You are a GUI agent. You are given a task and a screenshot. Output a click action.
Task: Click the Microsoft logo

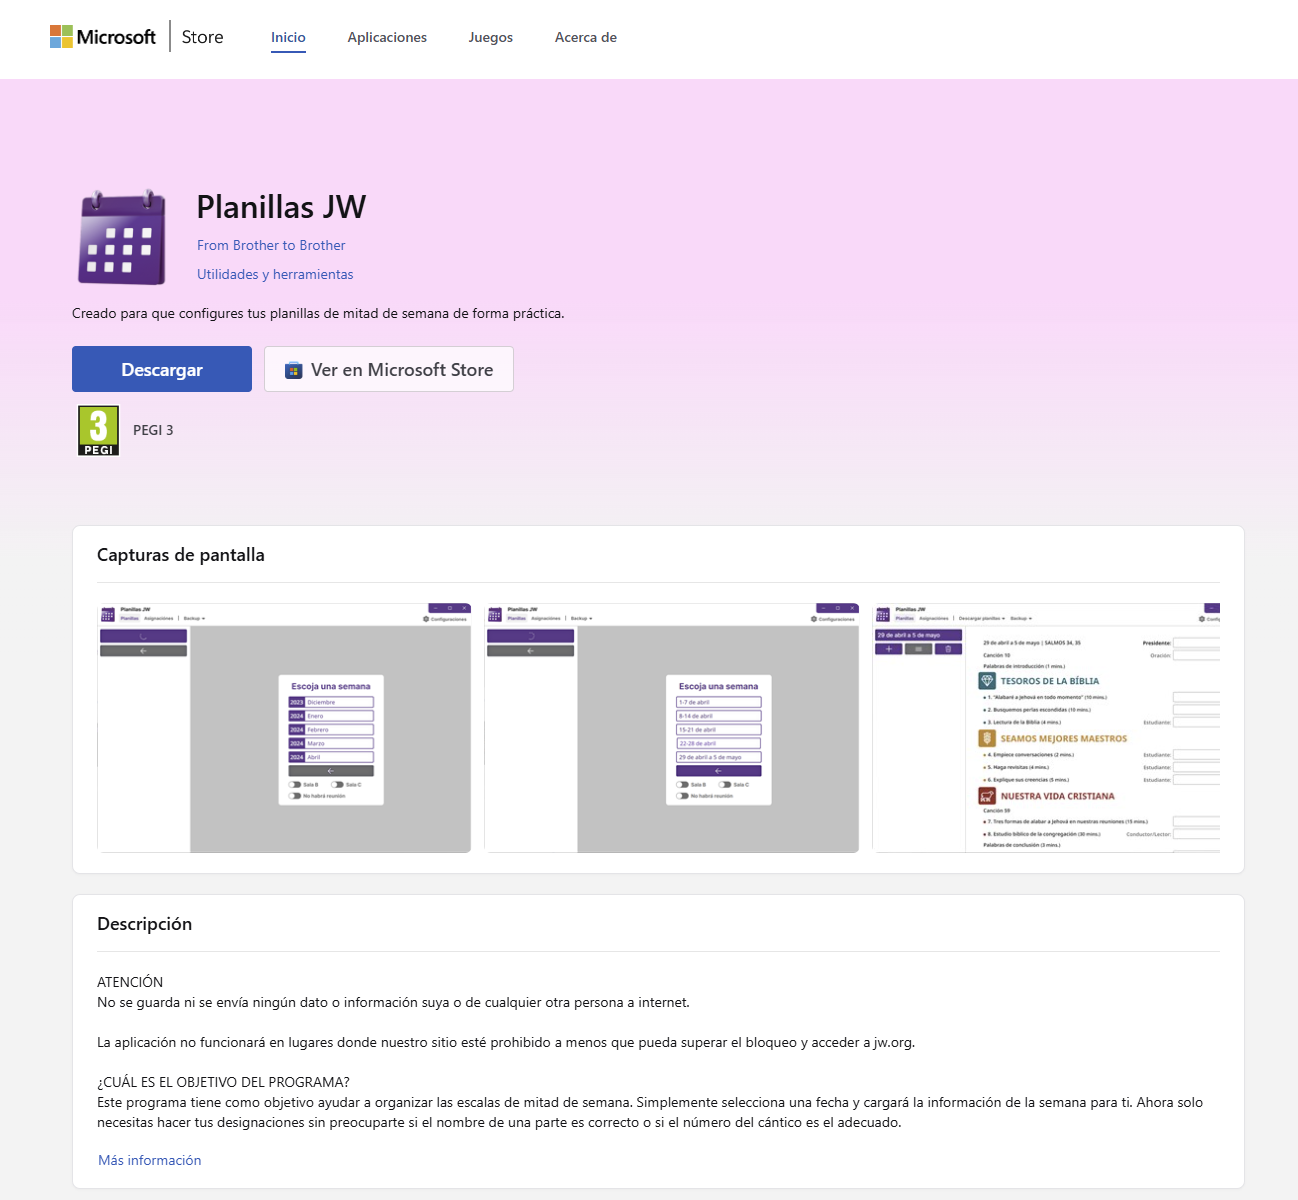103,37
